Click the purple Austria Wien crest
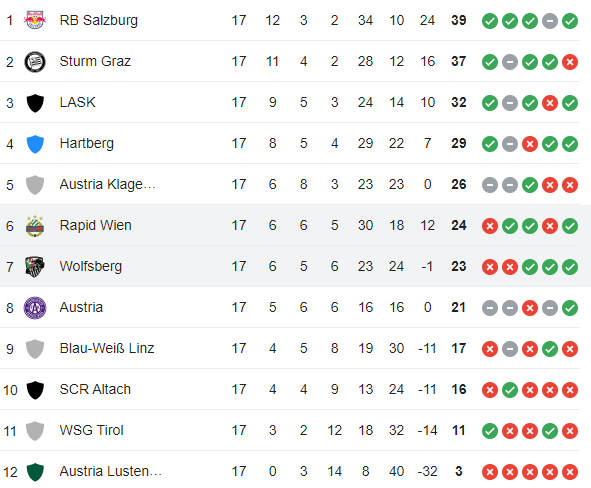Screen dimensions: 591x488 point(35,308)
